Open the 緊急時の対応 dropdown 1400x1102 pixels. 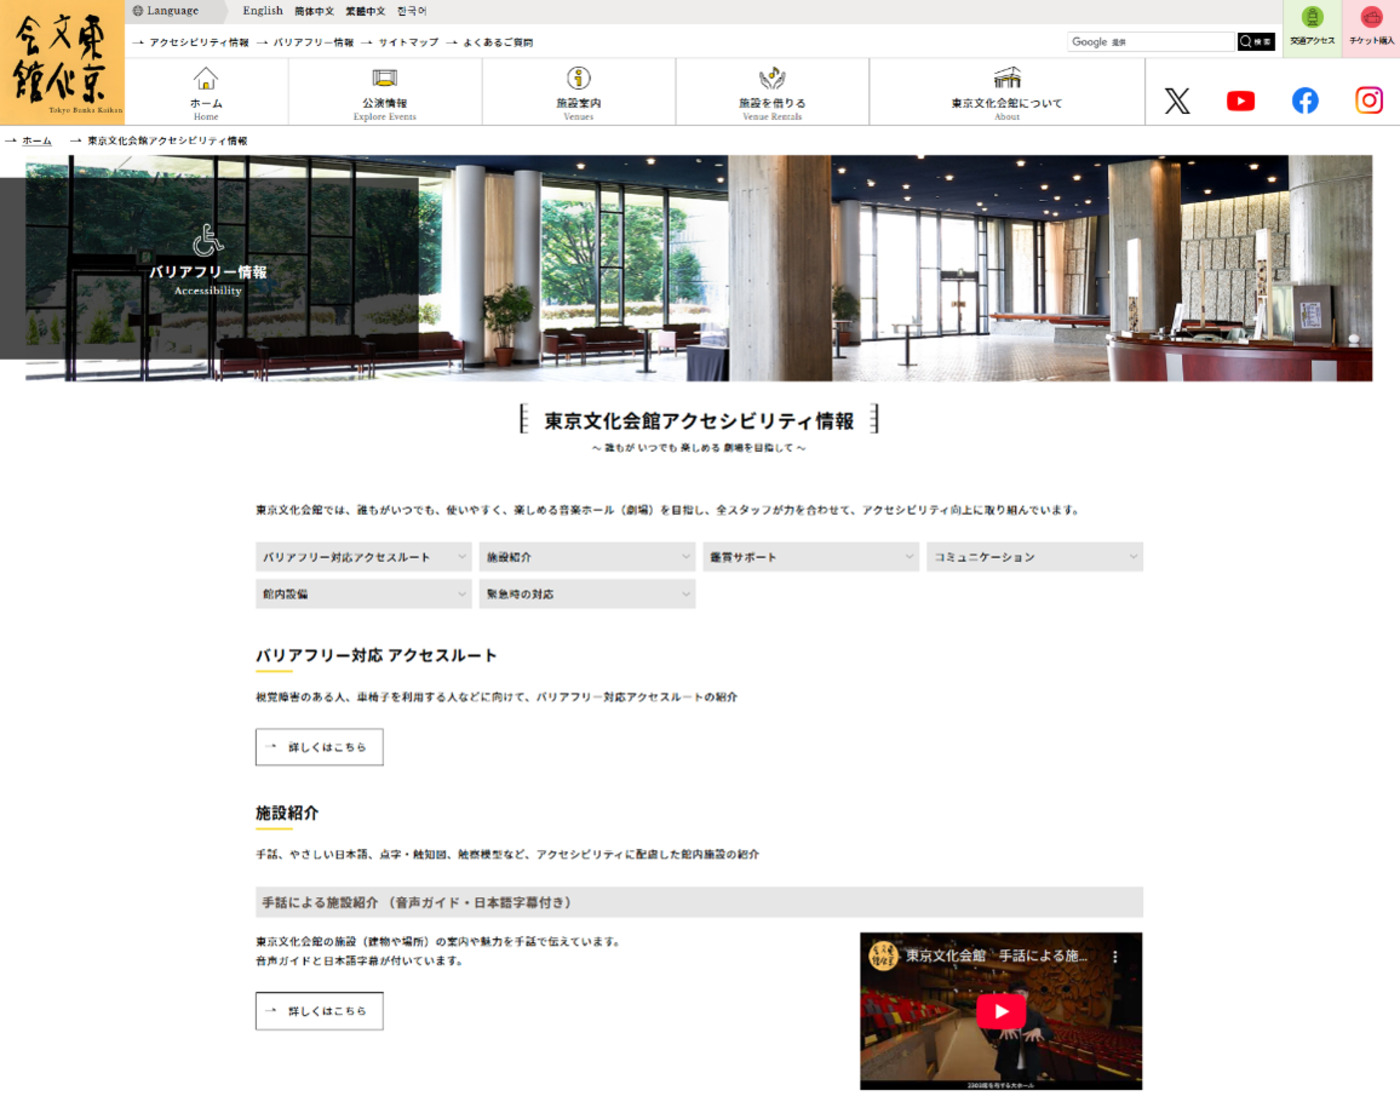(587, 593)
